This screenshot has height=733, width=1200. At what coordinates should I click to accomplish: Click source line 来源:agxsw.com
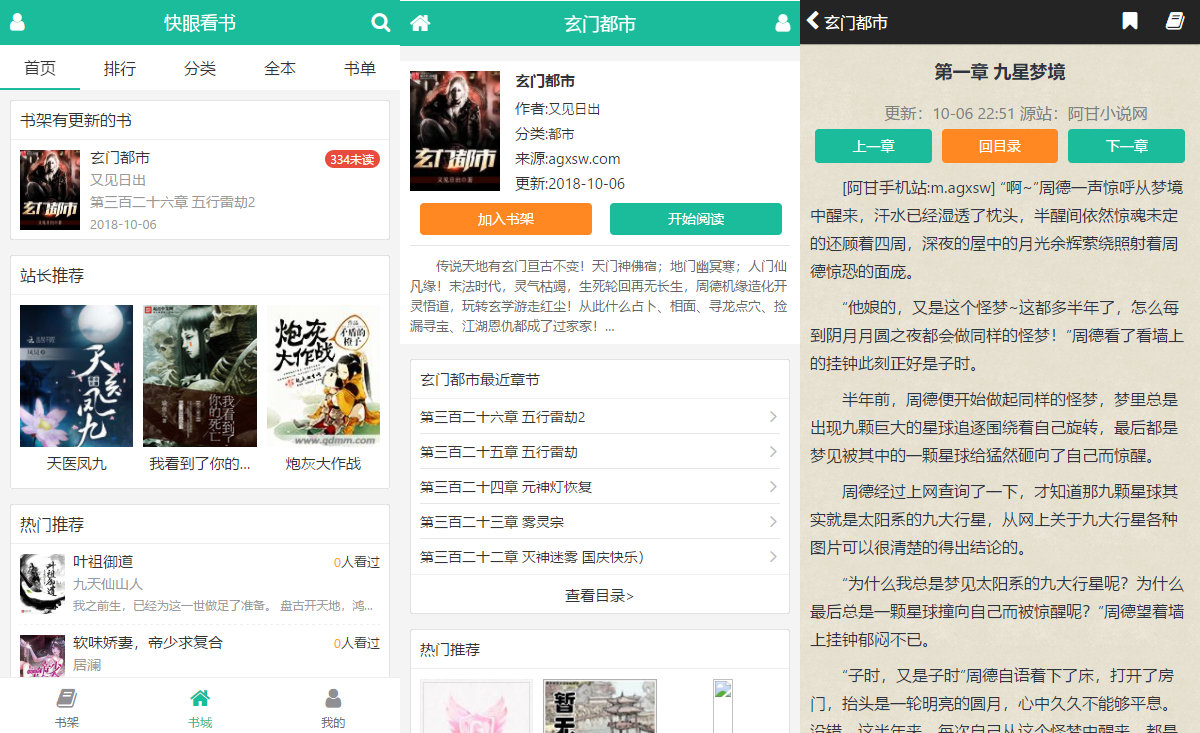pyautogui.click(x=568, y=158)
